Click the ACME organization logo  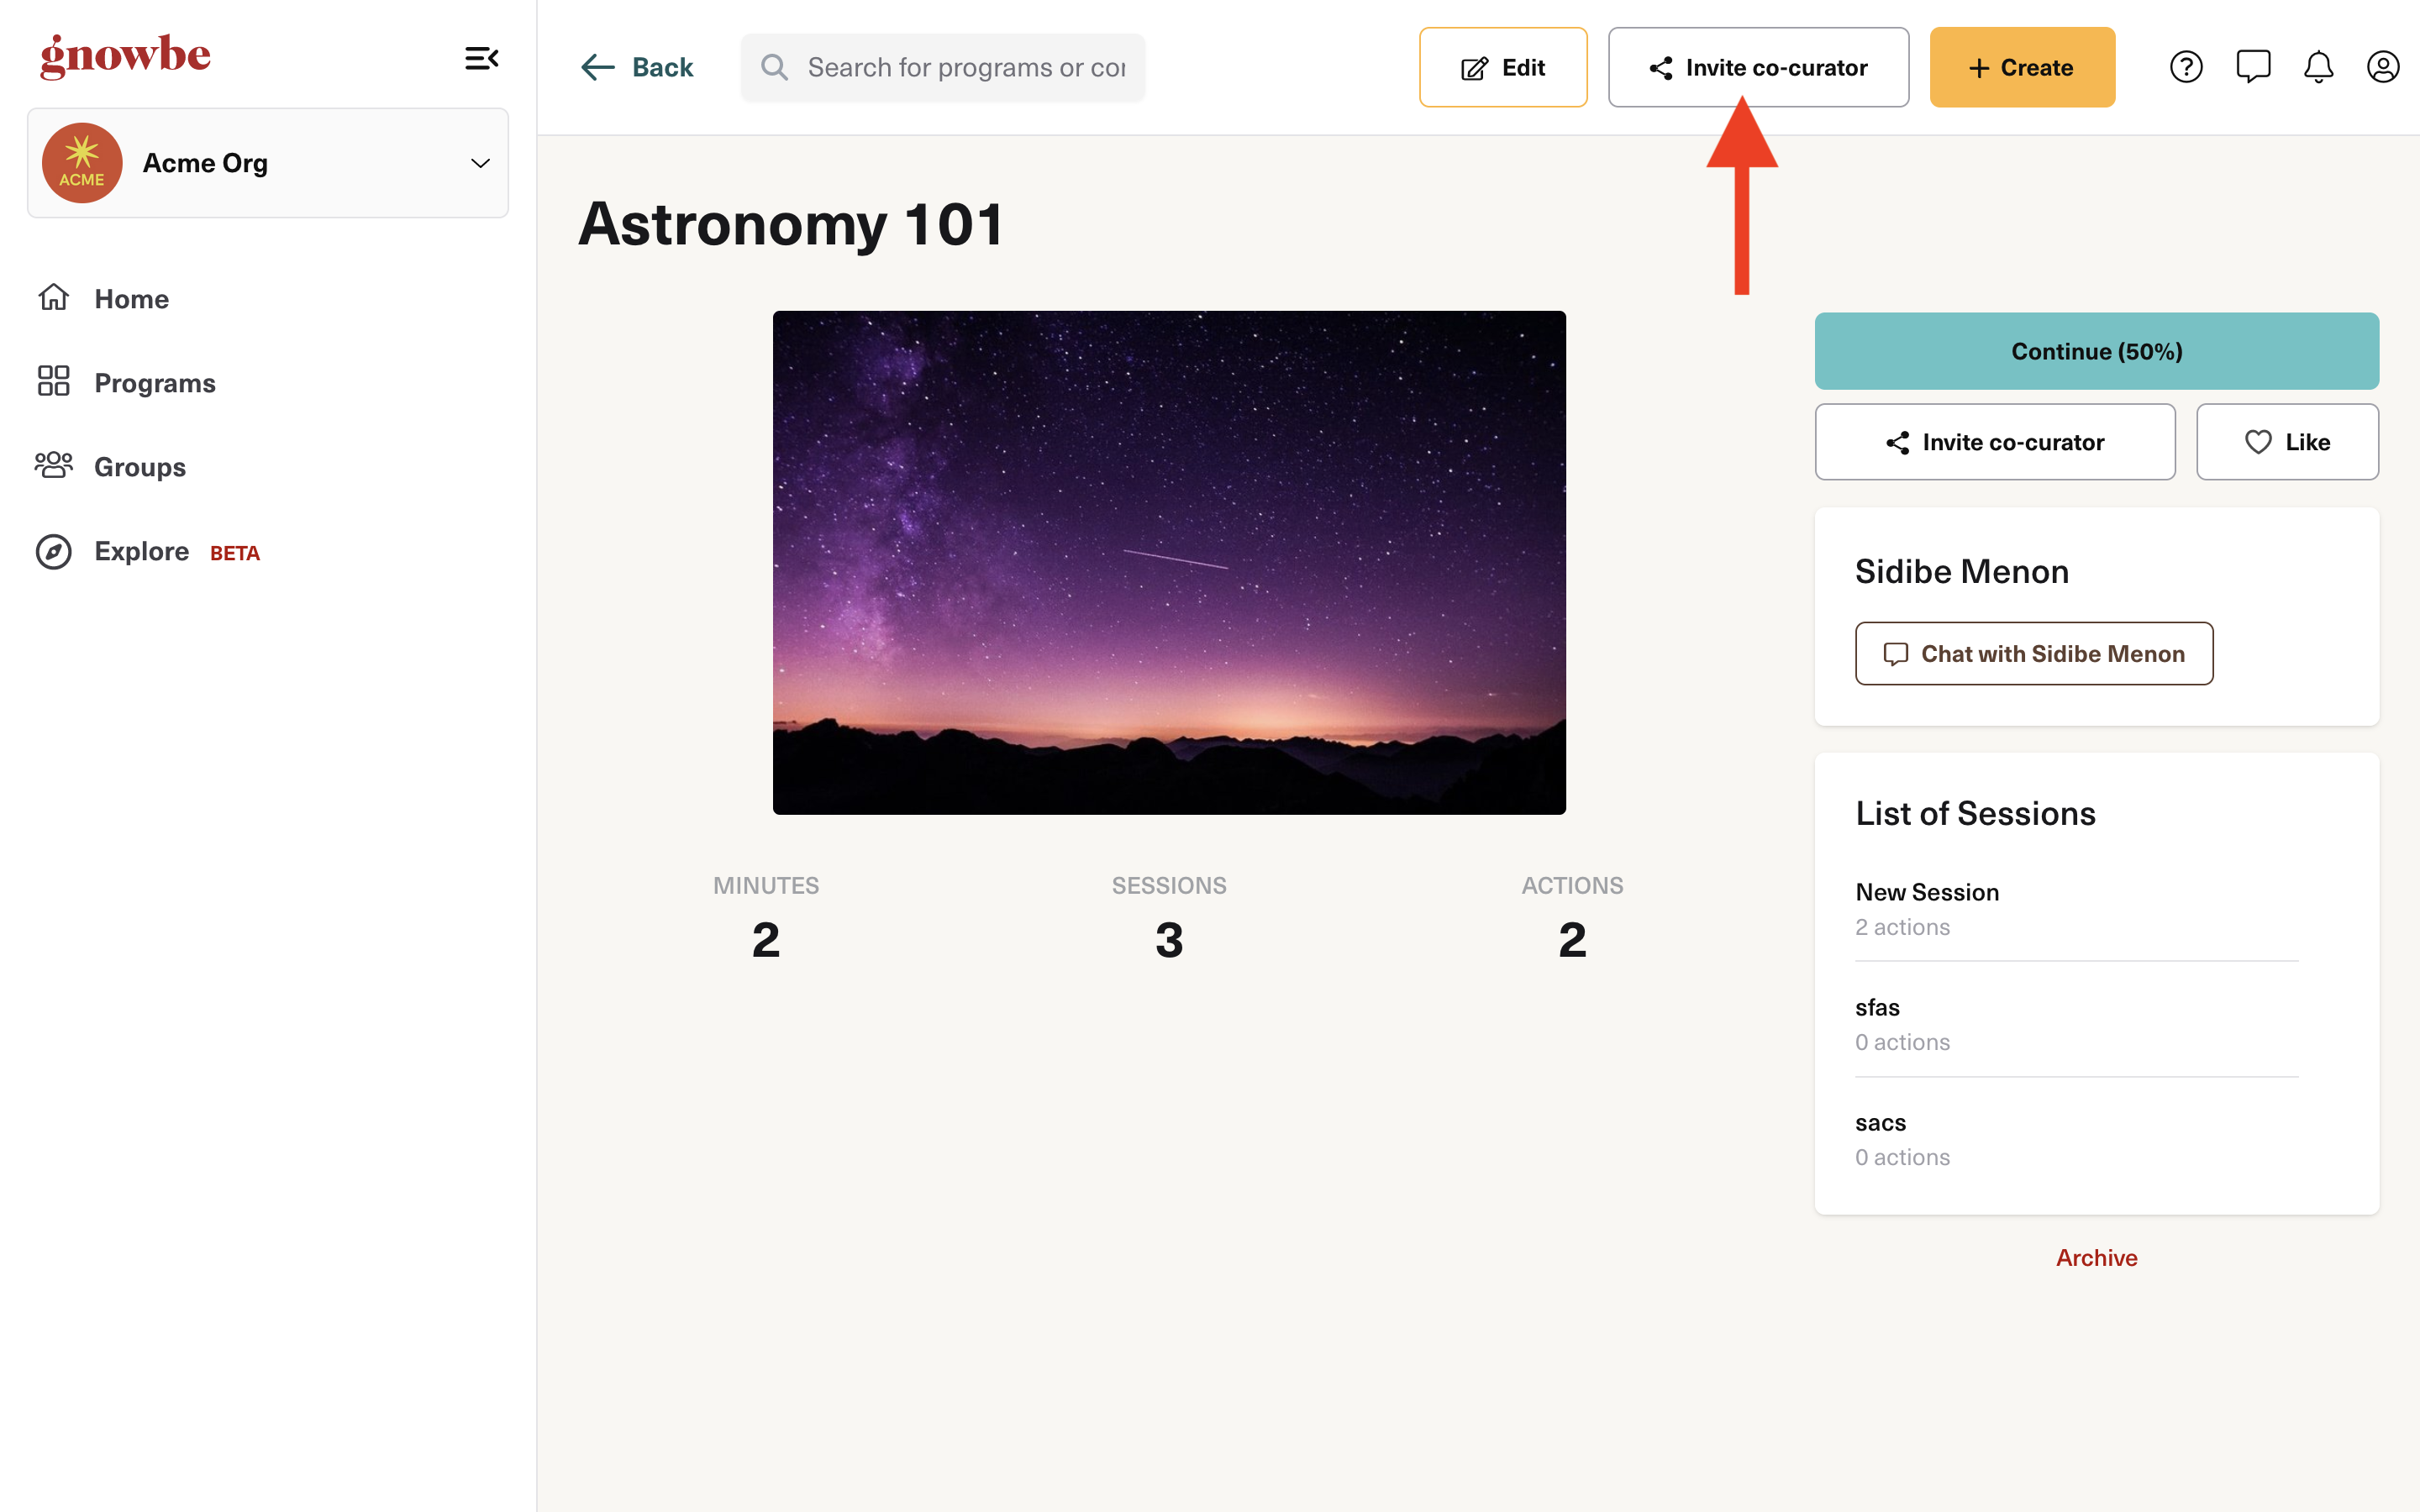point(82,163)
